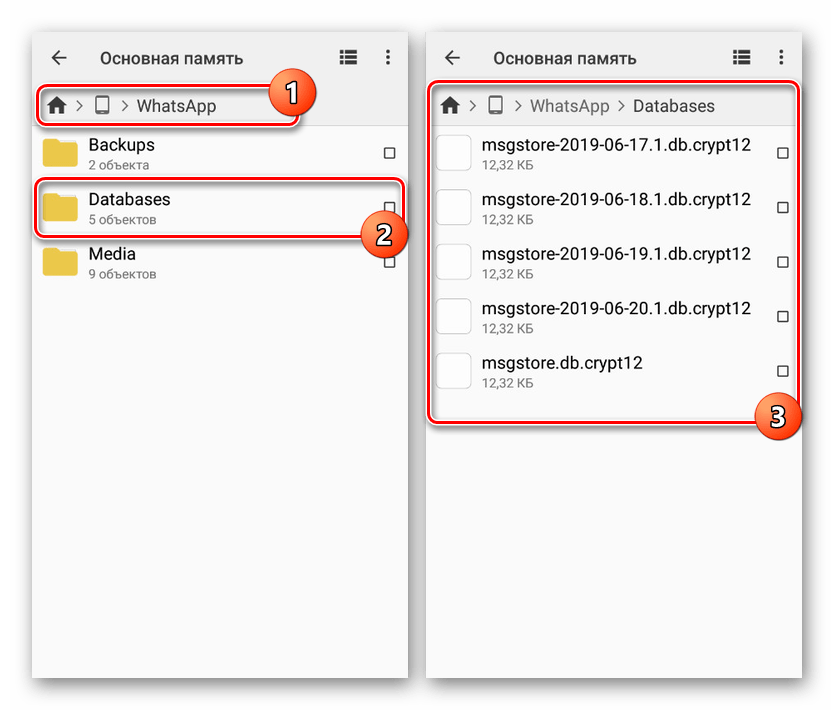Tap home icon in right panel breadcrumb
This screenshot has height=710, width=834.
coord(450,105)
